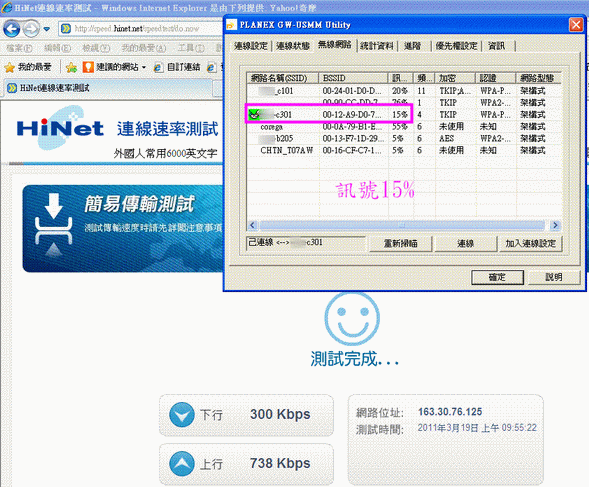Click the 說明 help button
The height and width of the screenshot is (487, 589).
(554, 277)
